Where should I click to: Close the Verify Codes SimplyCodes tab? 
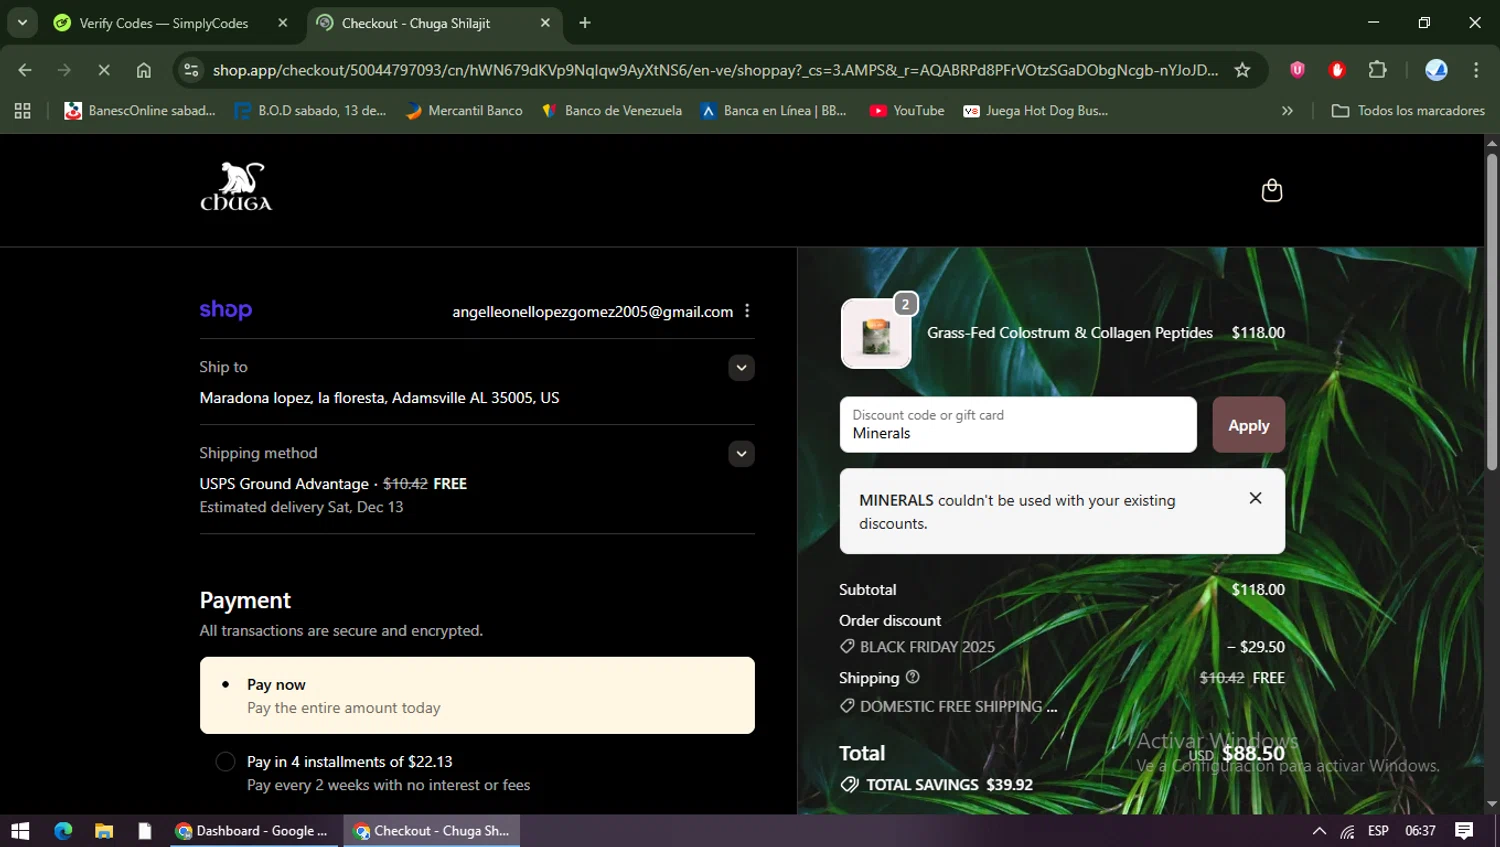click(283, 23)
